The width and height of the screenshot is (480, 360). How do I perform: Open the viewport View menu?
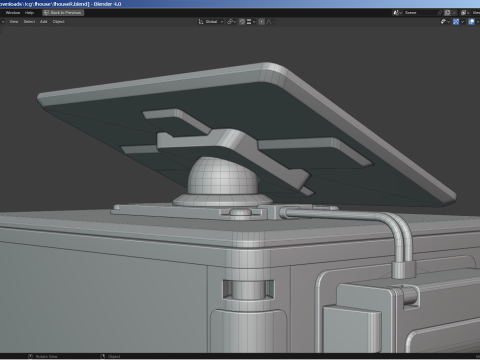(x=14, y=22)
